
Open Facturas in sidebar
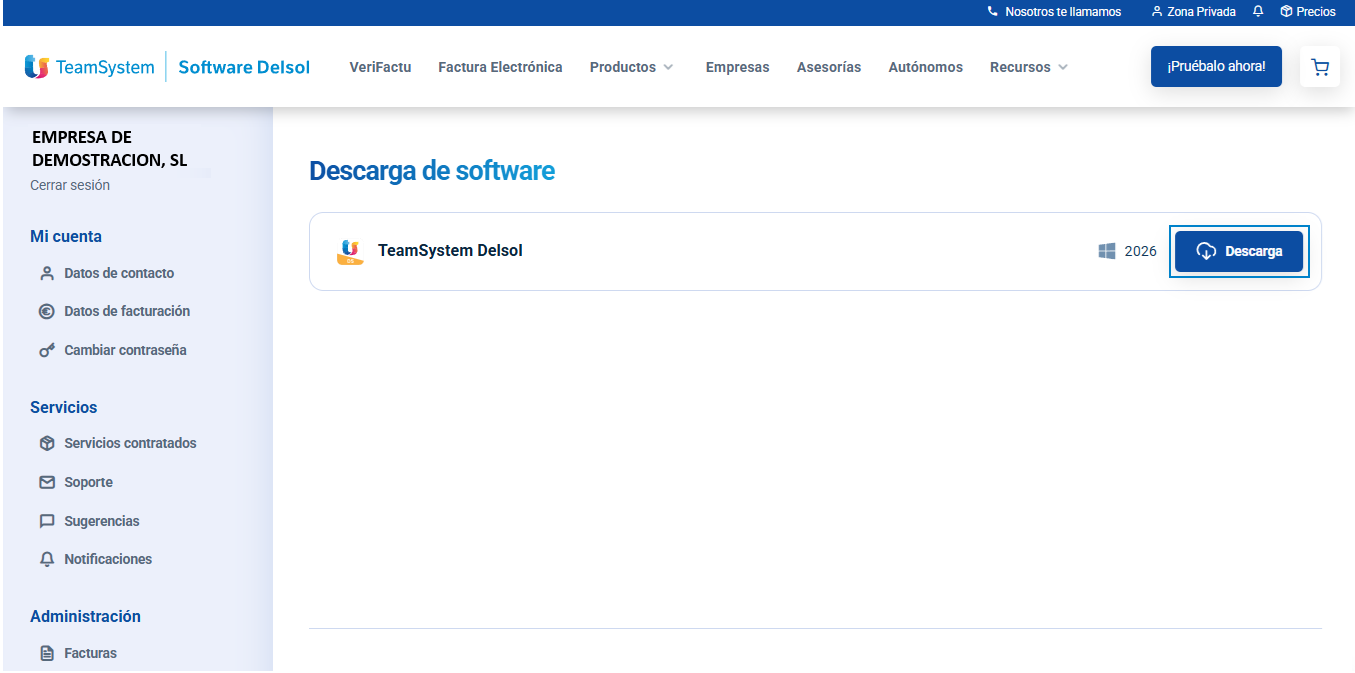(x=90, y=653)
